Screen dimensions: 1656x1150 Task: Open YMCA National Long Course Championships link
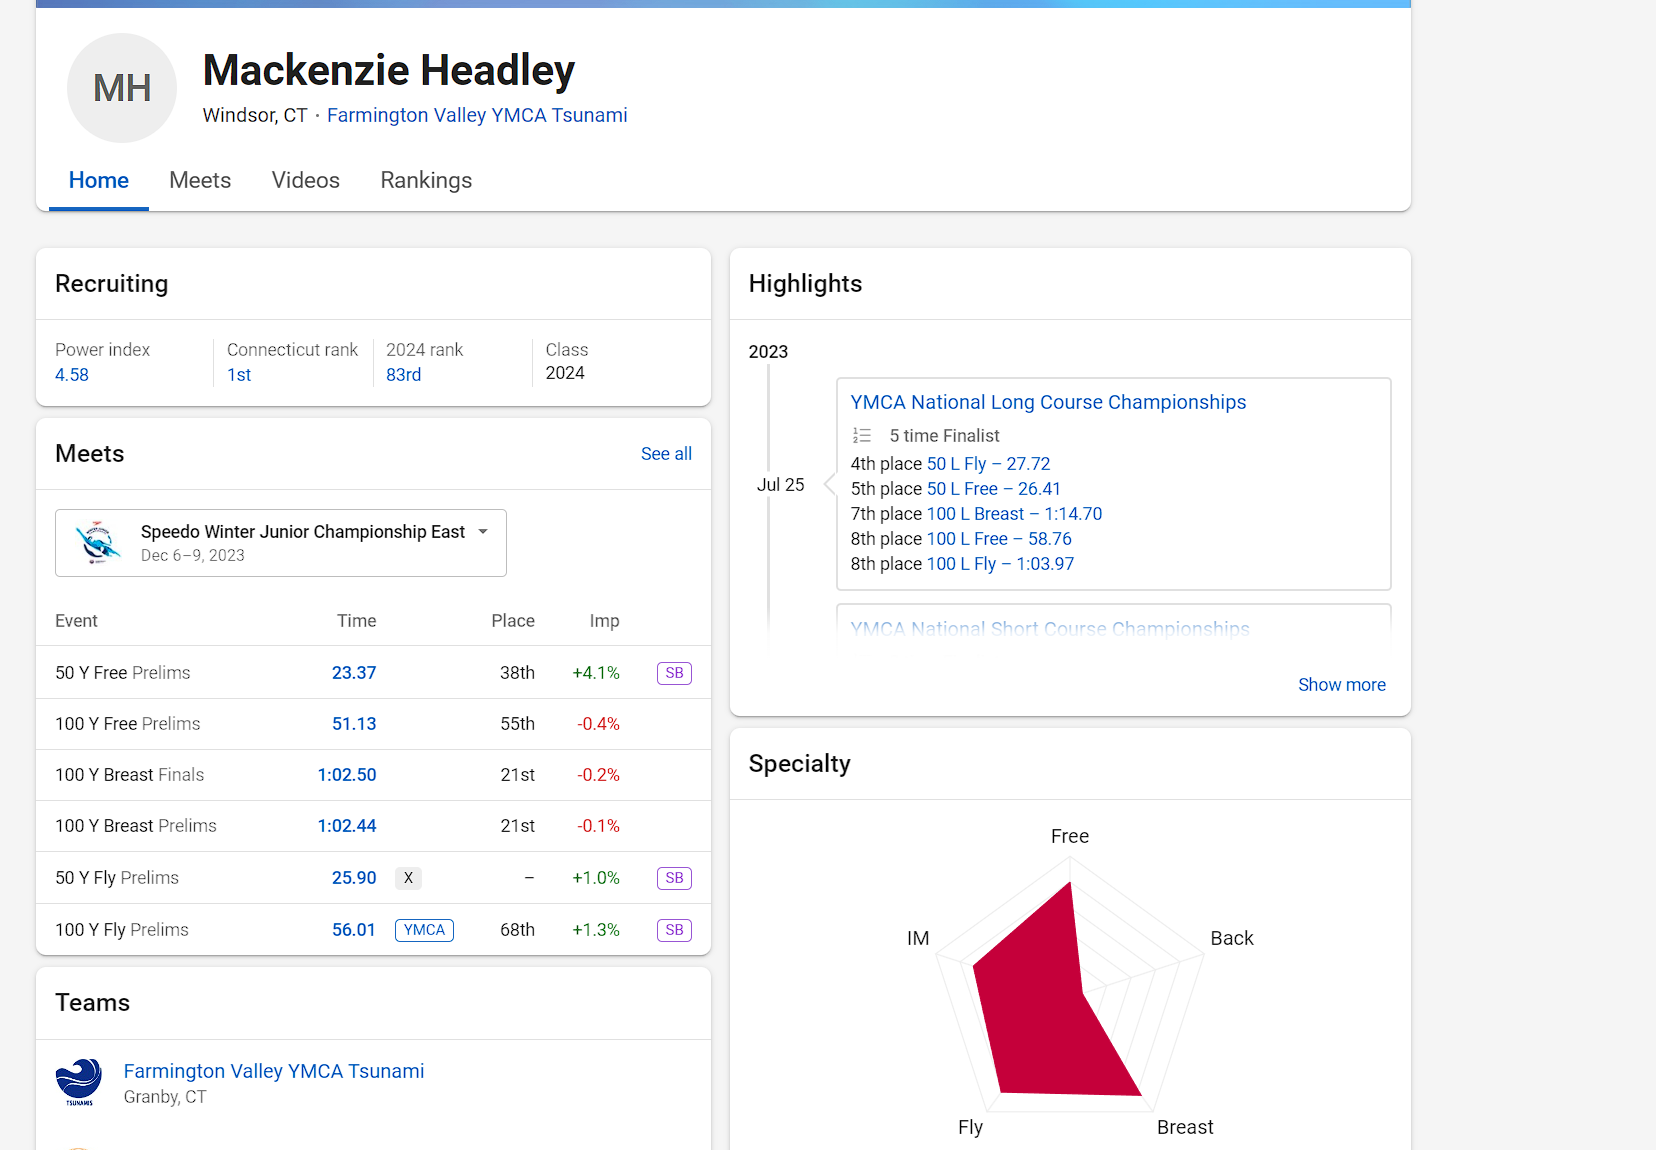click(1048, 402)
